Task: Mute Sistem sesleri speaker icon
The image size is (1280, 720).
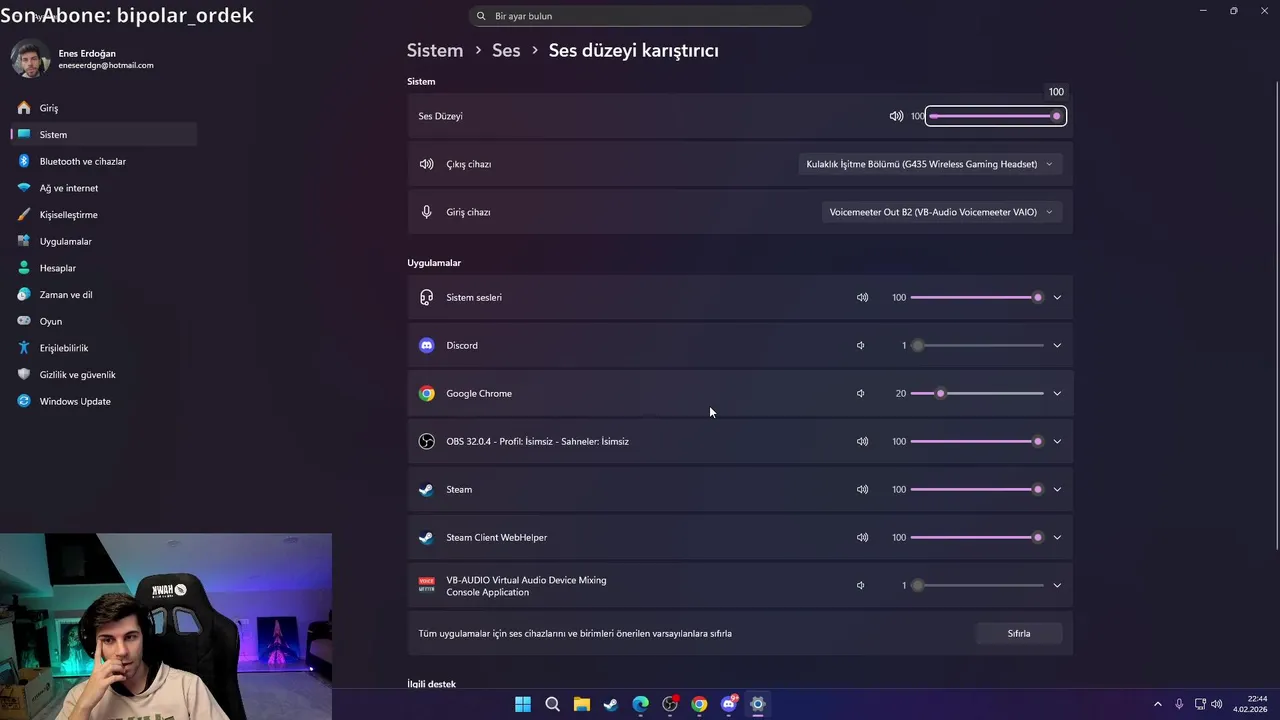Action: pos(862,297)
